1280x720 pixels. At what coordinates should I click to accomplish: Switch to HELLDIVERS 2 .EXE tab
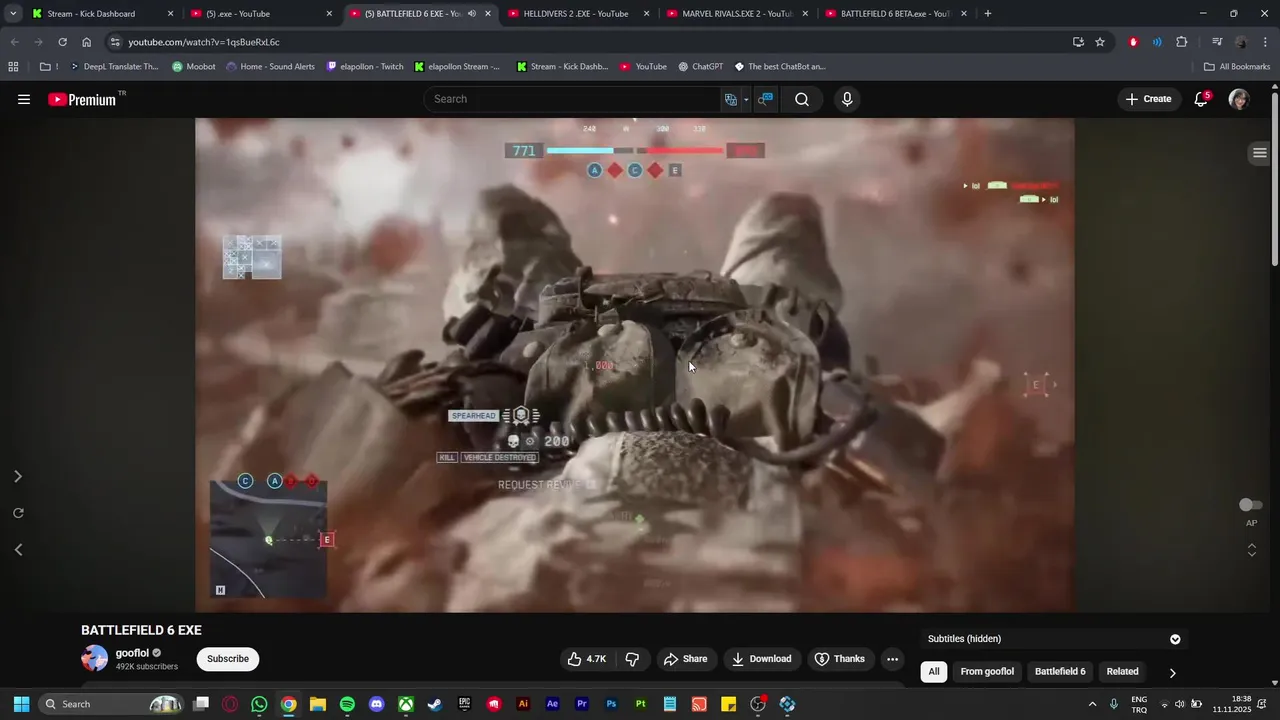tap(580, 14)
